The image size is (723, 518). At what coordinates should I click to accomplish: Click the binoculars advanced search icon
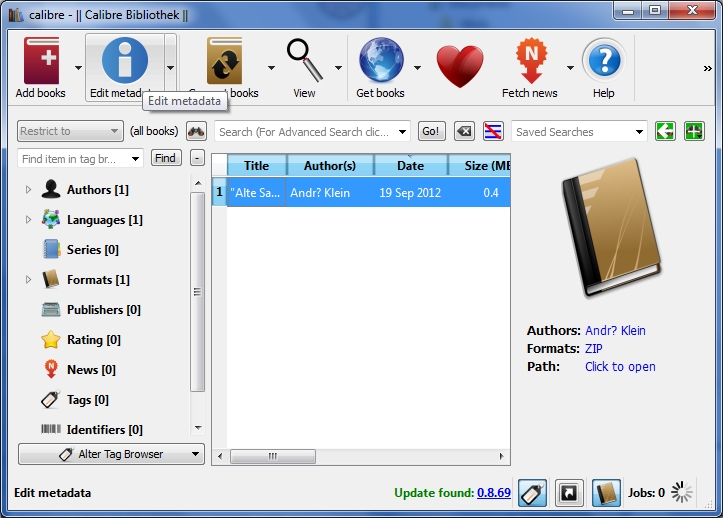point(196,132)
